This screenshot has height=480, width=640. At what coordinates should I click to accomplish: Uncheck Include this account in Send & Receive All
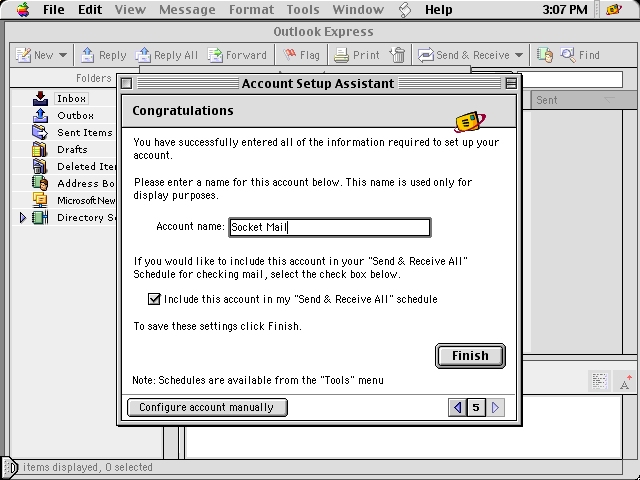pos(154,299)
